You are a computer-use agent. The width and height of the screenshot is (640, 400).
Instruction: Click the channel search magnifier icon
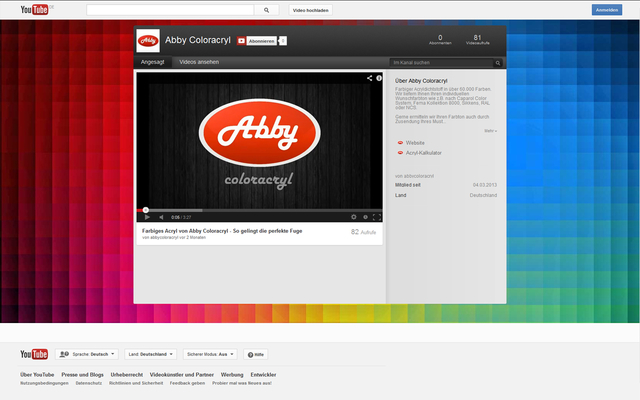tap(498, 63)
